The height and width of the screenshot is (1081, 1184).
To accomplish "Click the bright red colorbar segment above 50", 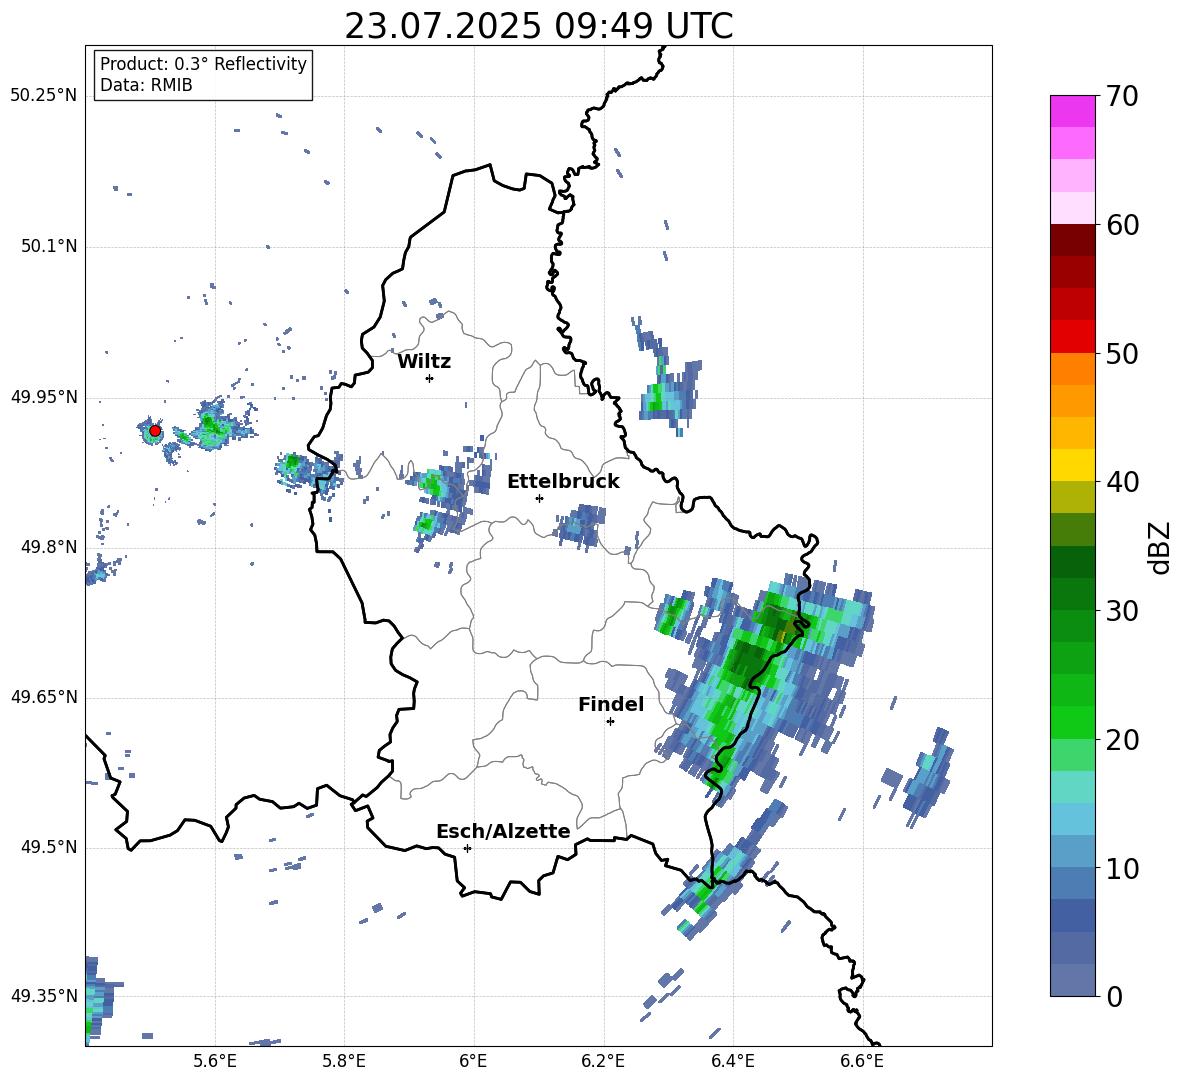I will point(1072,337).
